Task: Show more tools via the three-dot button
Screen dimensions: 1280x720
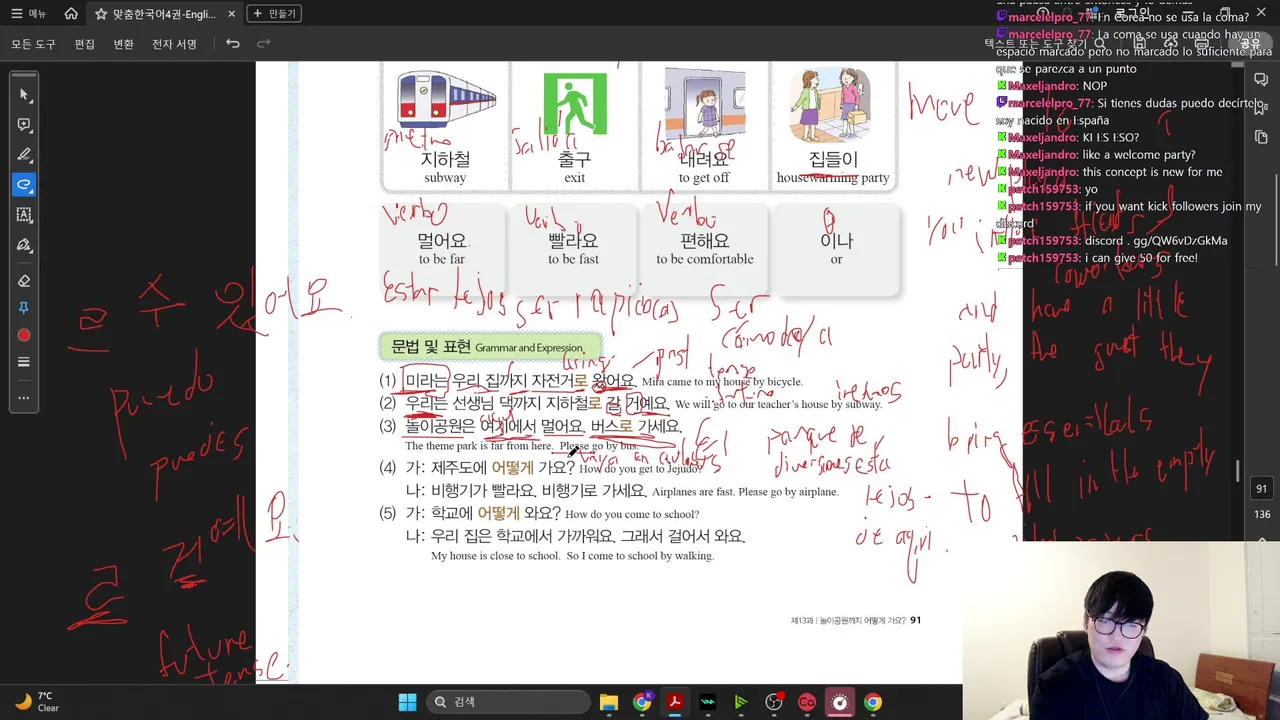Action: pos(24,398)
